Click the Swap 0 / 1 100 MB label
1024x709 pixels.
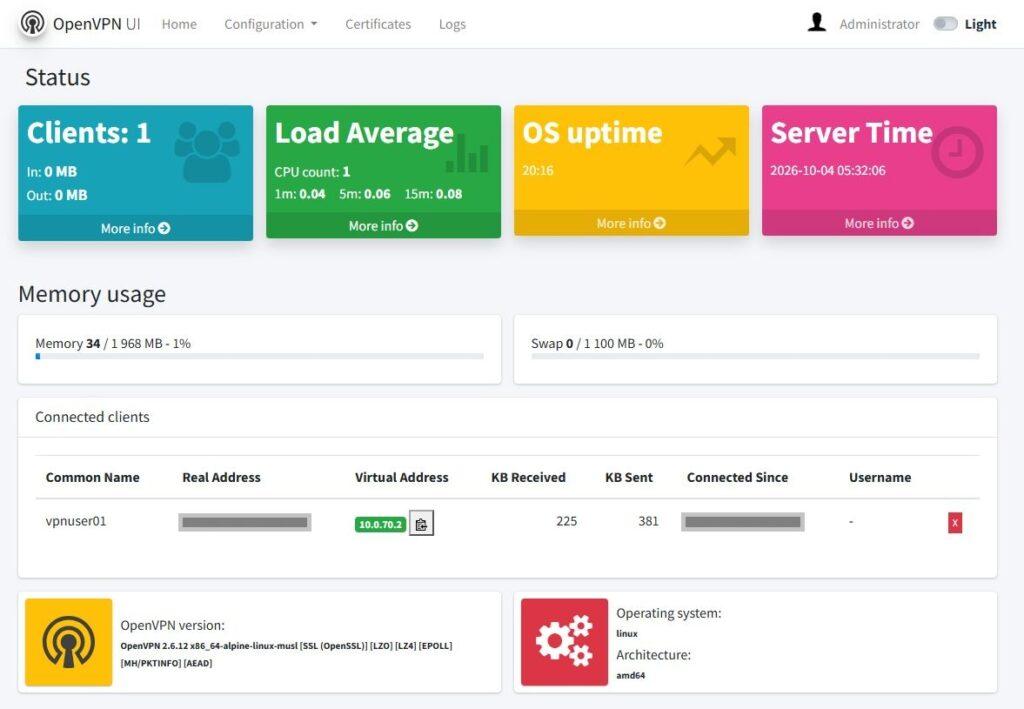(x=597, y=343)
